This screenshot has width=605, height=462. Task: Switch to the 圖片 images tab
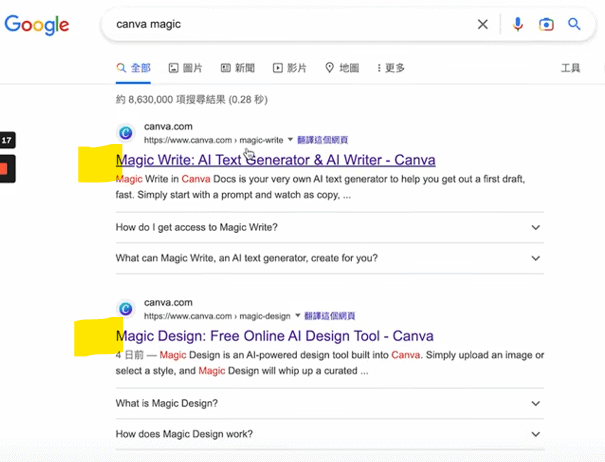coord(186,68)
